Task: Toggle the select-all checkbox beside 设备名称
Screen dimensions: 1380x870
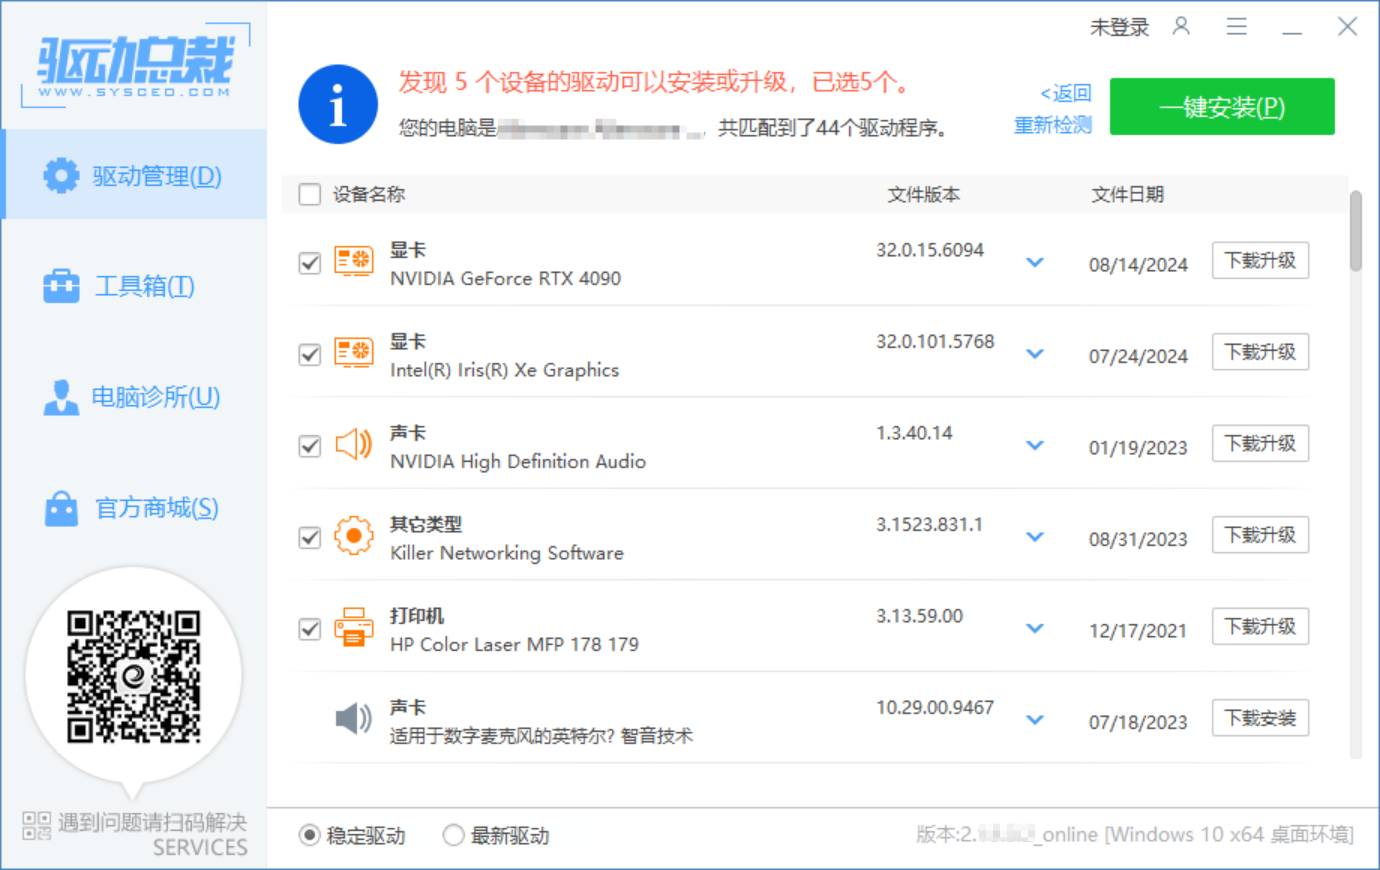Action: pyautogui.click(x=310, y=194)
